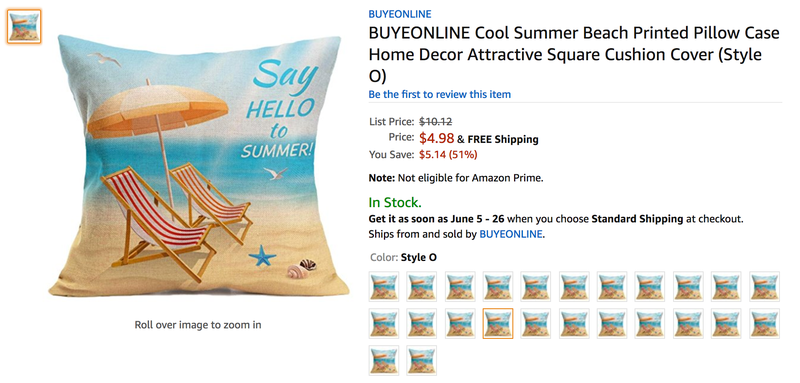Click the $4.98 price text
The width and height of the screenshot is (800, 383).
click(437, 138)
